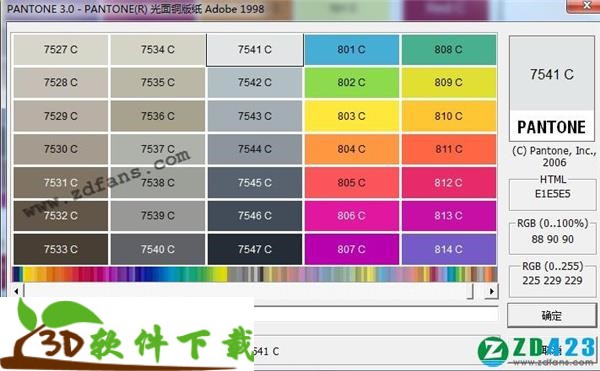Select the 7528 C color swatch
Image resolution: width=600 pixels, height=371 pixels.
[60, 83]
